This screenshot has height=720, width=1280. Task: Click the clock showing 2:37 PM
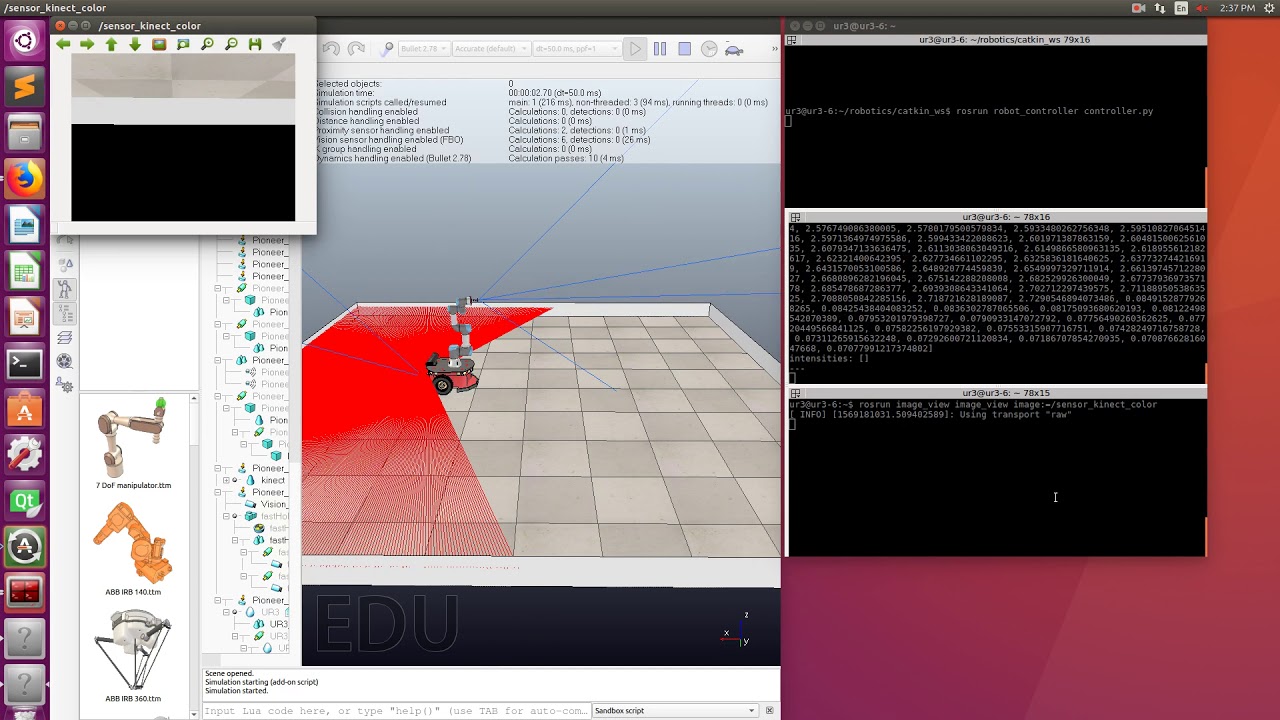coord(1237,8)
